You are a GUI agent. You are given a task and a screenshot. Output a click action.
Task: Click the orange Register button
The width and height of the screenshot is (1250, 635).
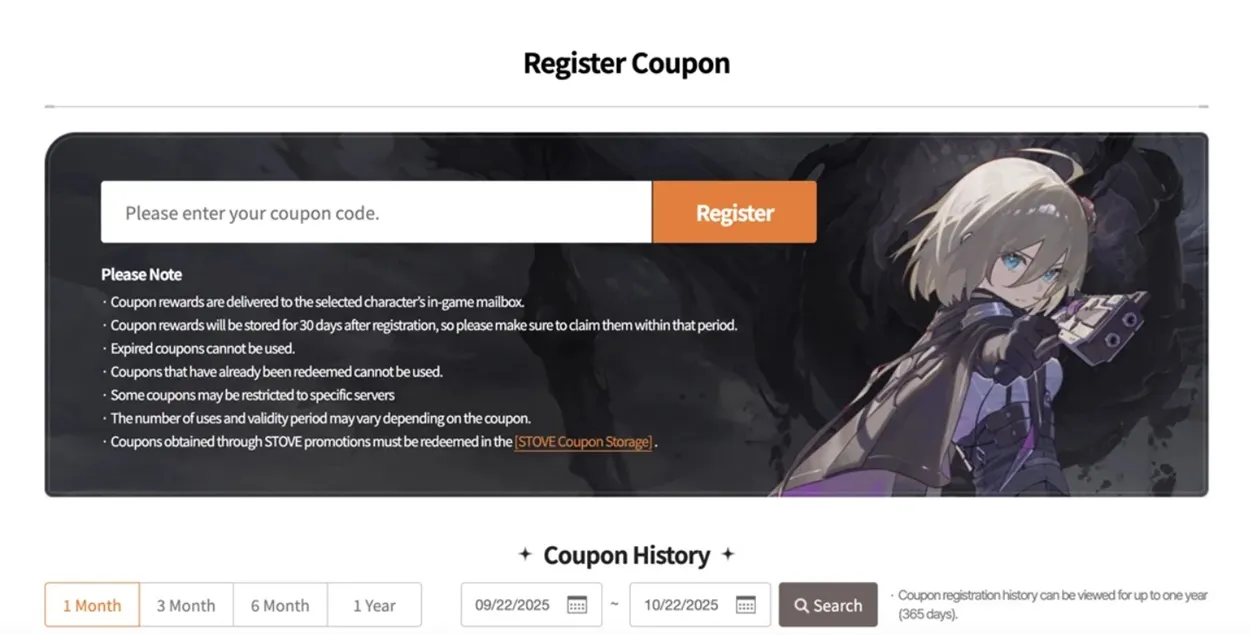pyautogui.click(x=735, y=212)
